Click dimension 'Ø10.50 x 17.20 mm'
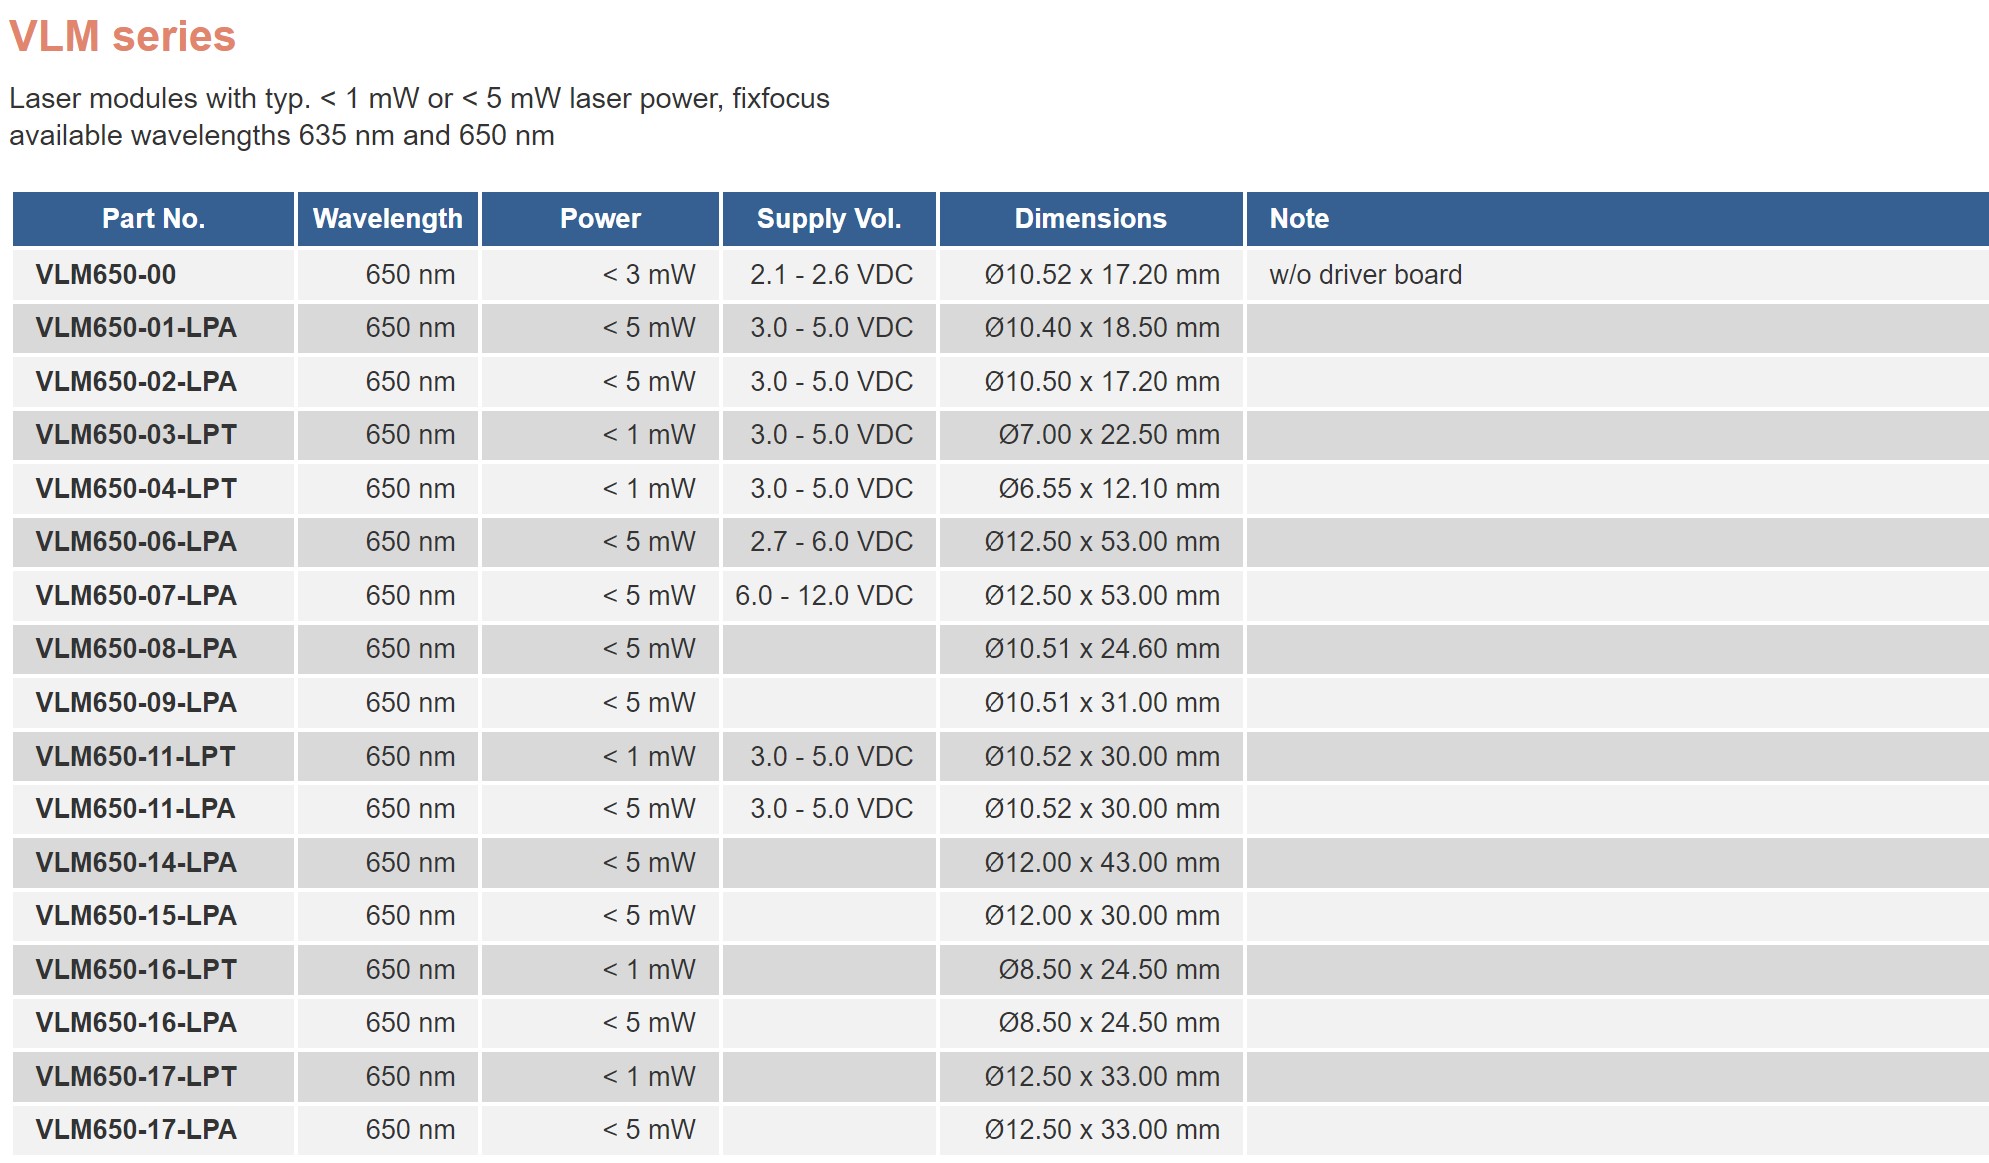This screenshot has height=1163, width=1989. (1102, 382)
